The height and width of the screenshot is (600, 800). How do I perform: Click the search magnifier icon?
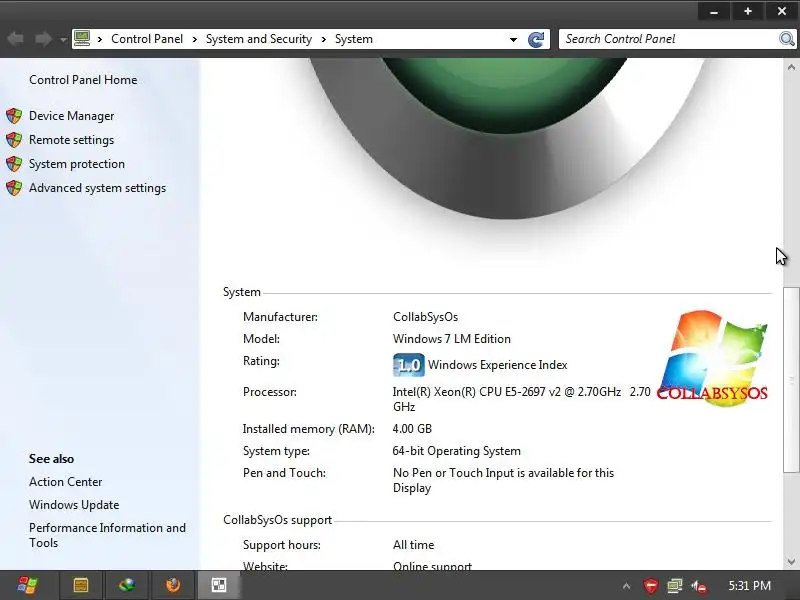pyautogui.click(x=787, y=39)
